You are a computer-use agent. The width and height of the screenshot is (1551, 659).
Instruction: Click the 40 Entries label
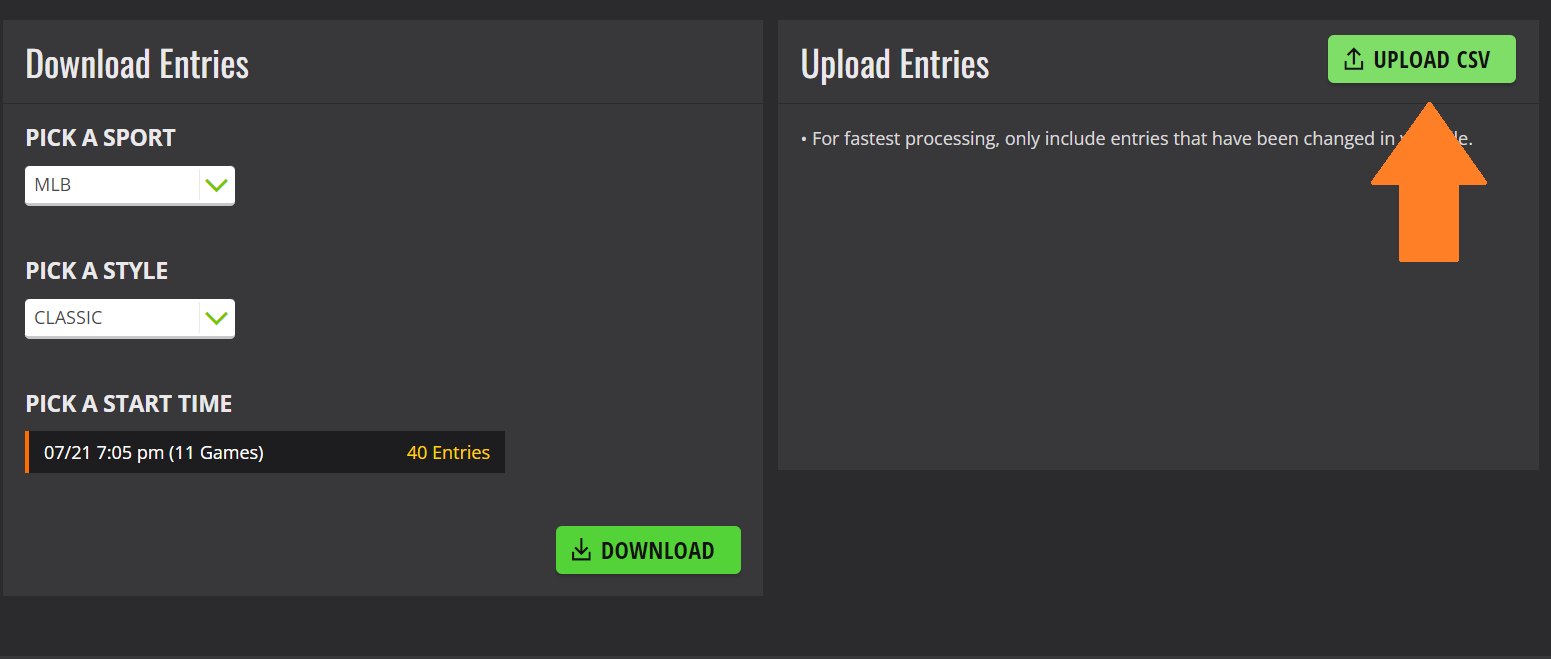448,452
